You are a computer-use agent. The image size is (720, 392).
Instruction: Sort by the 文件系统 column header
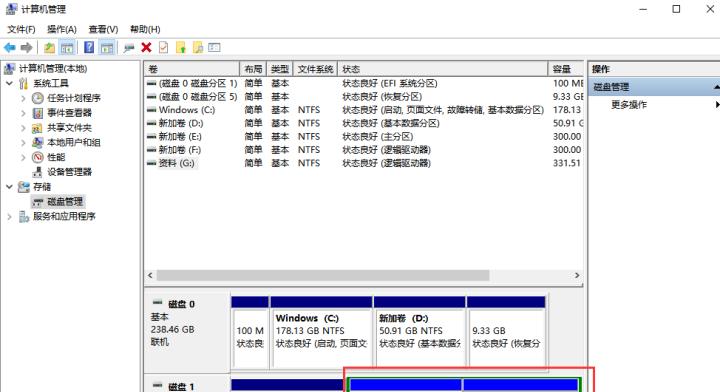(315, 69)
